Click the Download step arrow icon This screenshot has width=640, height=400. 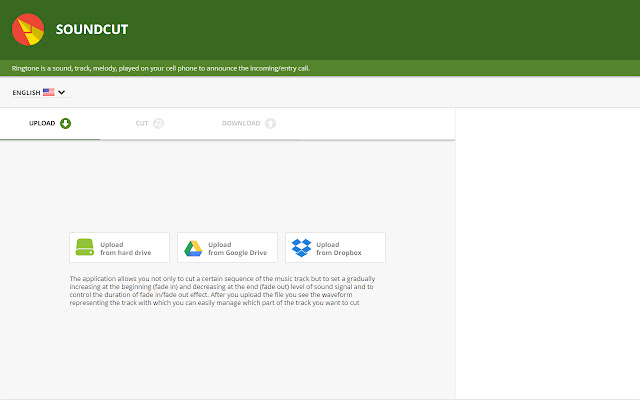pos(270,123)
